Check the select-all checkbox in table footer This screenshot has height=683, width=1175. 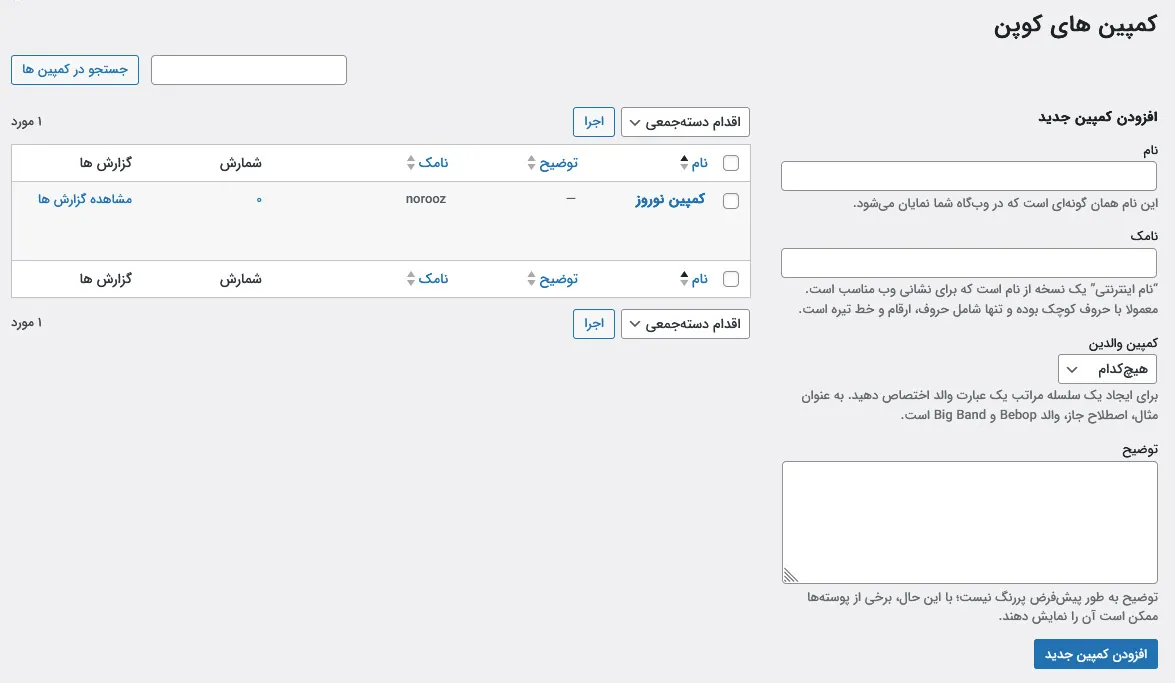(x=731, y=279)
